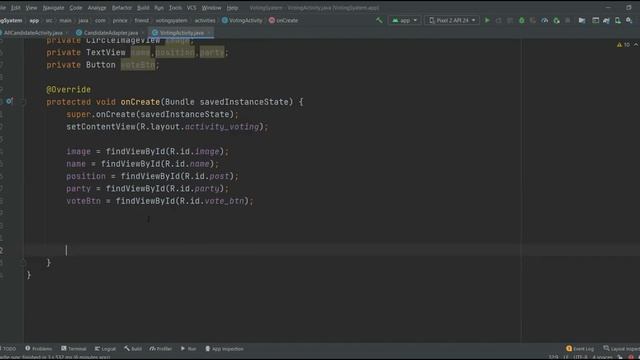640x360 pixels.
Task: Open the Pixel 2 API 24 device dropdown
Action: [452, 20]
